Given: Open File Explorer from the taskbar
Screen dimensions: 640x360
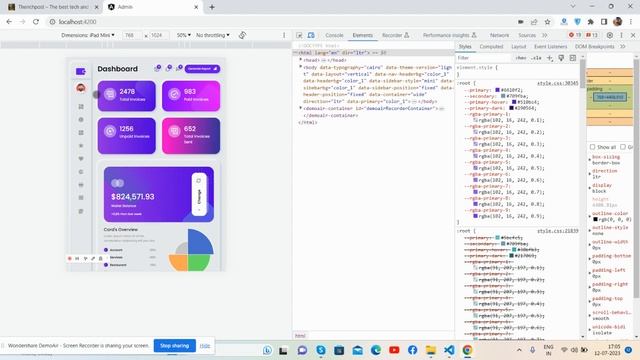Looking at the screenshot, I should tap(431, 350).
